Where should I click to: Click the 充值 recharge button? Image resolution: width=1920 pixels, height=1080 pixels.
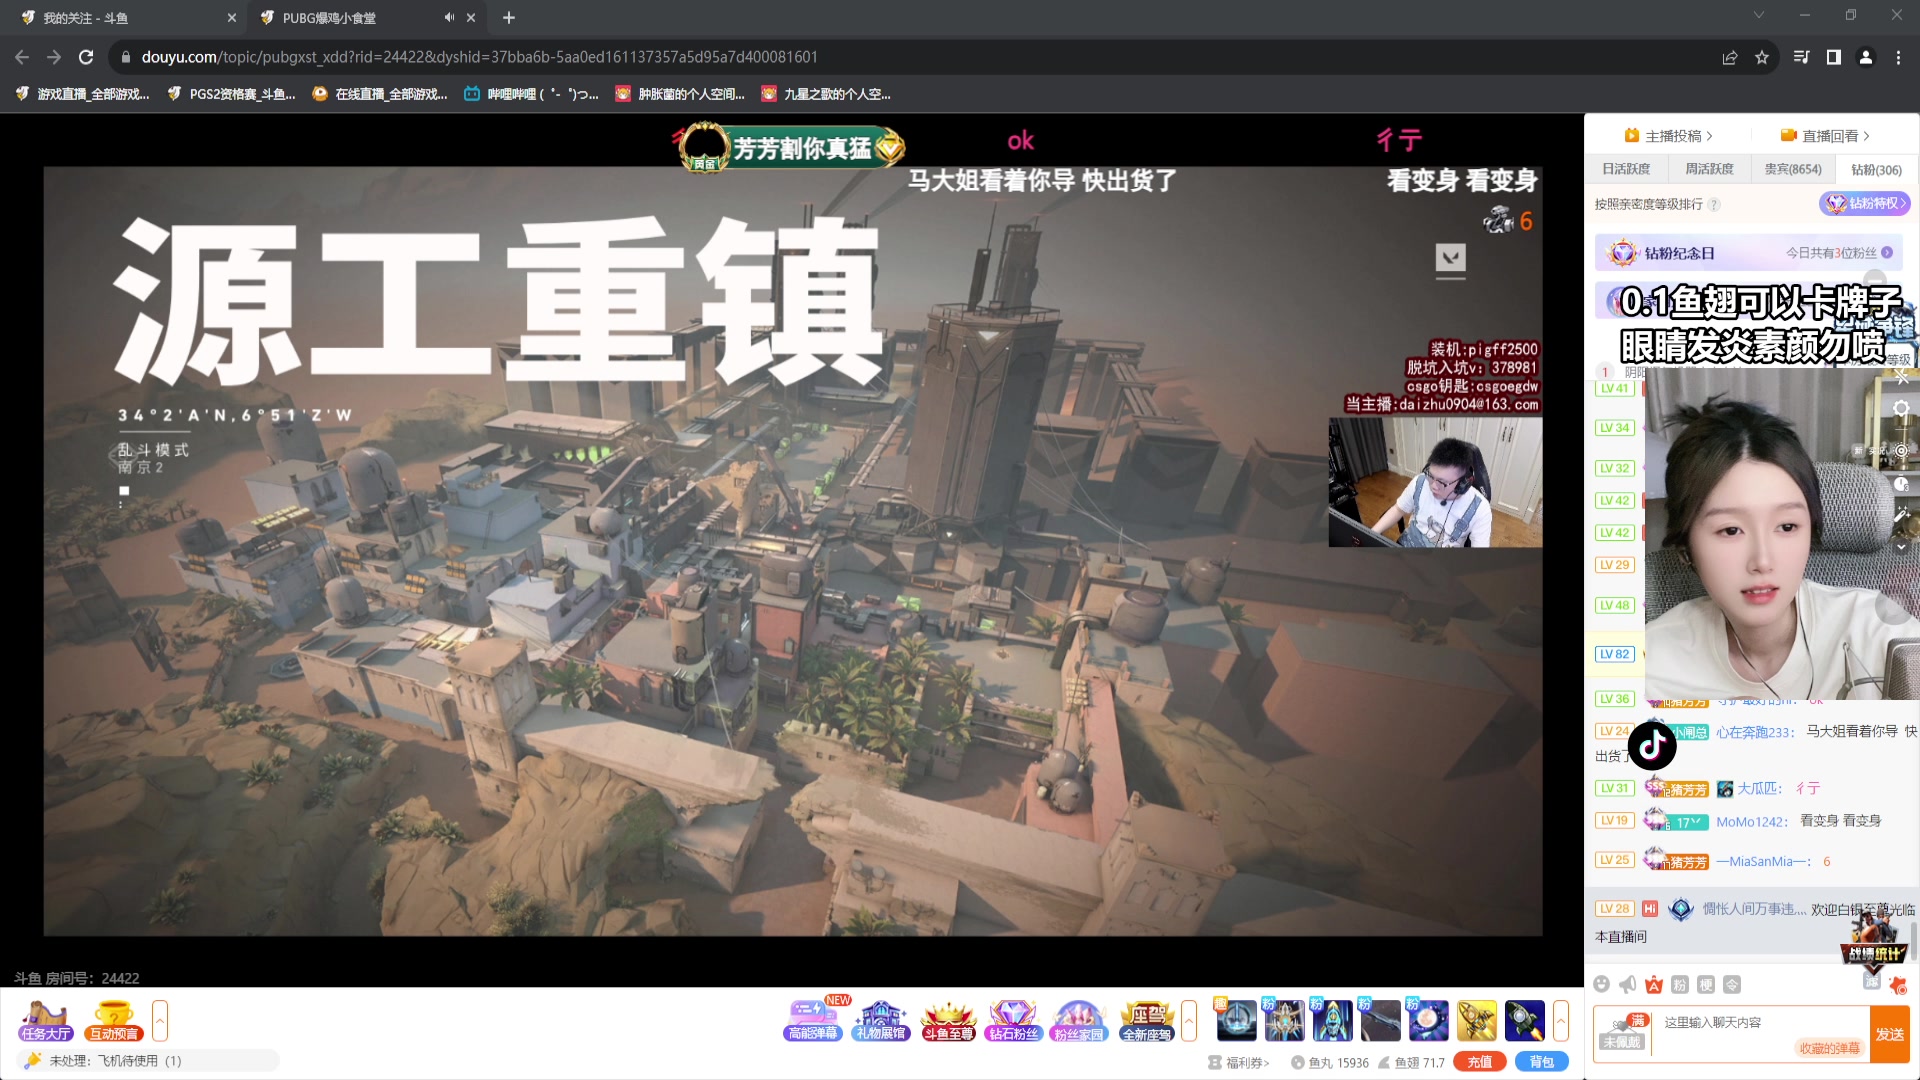tap(1480, 1062)
